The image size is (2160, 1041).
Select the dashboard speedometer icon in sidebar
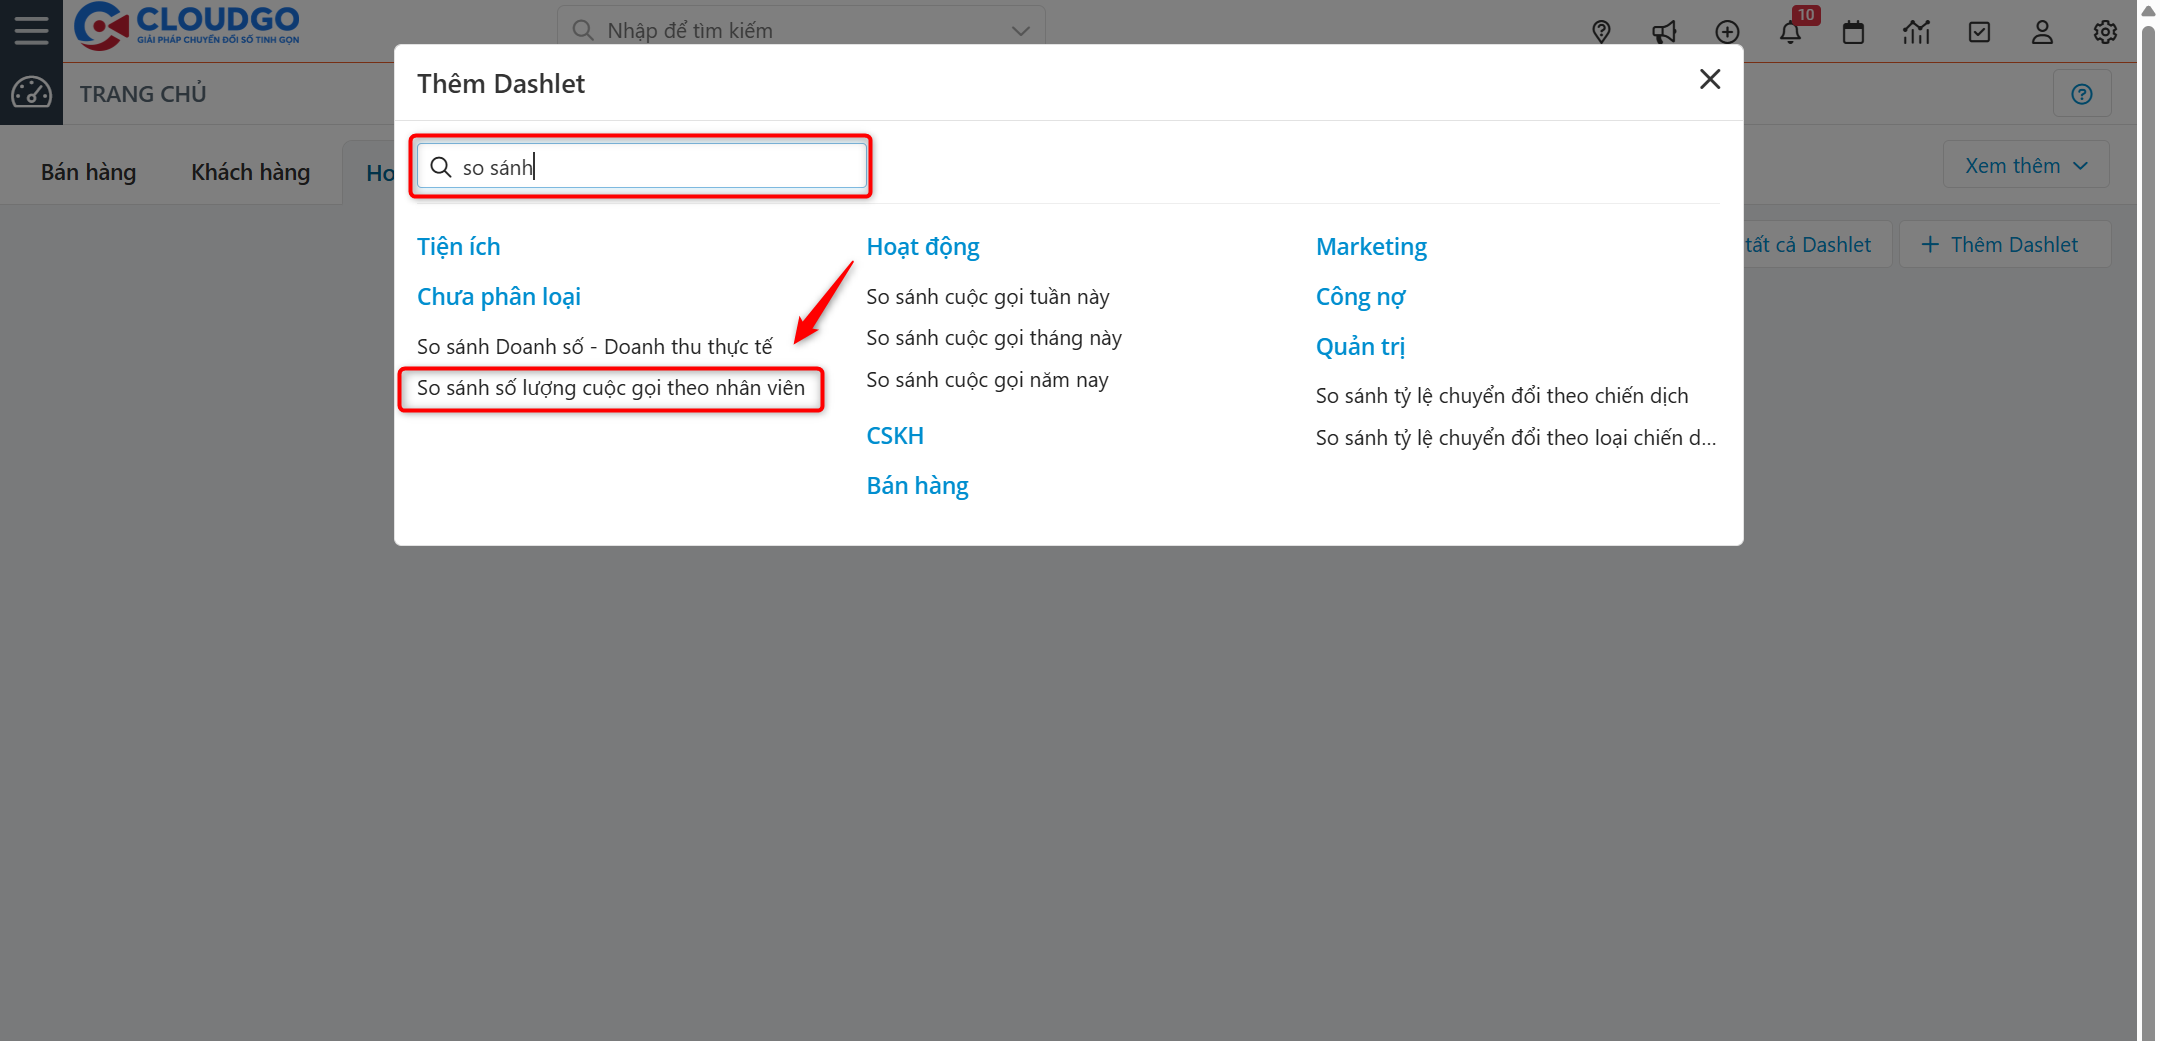(31, 93)
